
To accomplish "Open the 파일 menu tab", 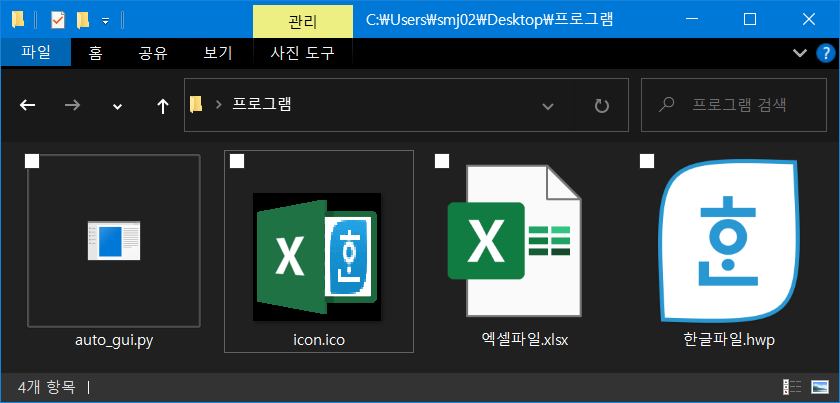I will click(35, 53).
